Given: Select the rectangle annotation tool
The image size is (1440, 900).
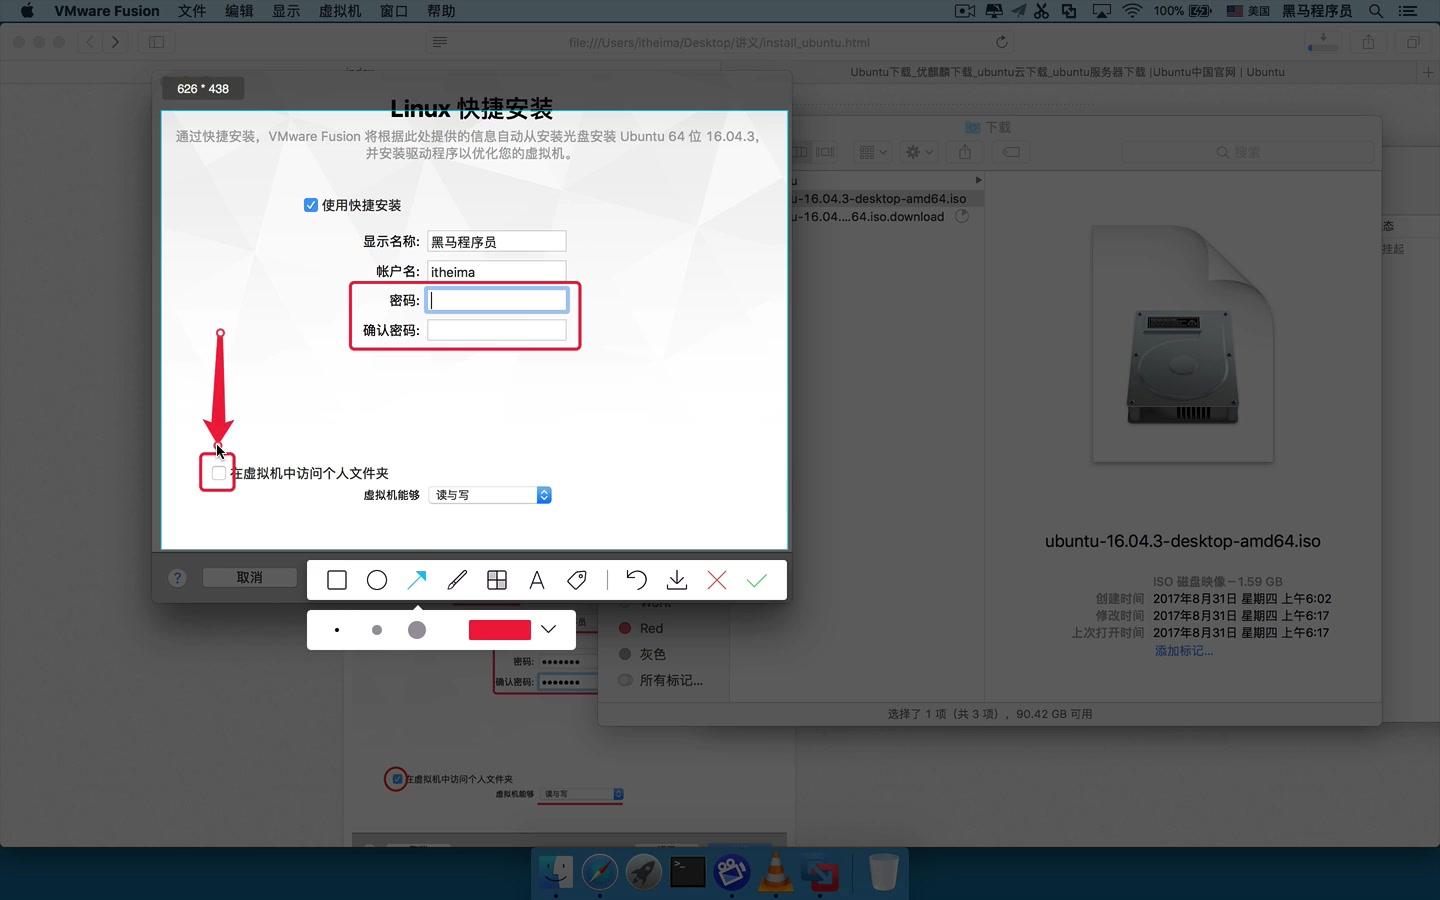Looking at the screenshot, I should (x=337, y=580).
